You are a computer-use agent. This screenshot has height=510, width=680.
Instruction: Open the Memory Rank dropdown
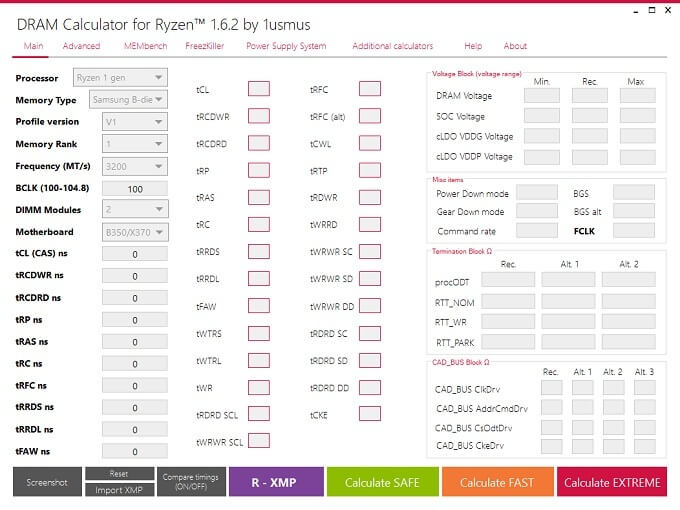coord(135,144)
